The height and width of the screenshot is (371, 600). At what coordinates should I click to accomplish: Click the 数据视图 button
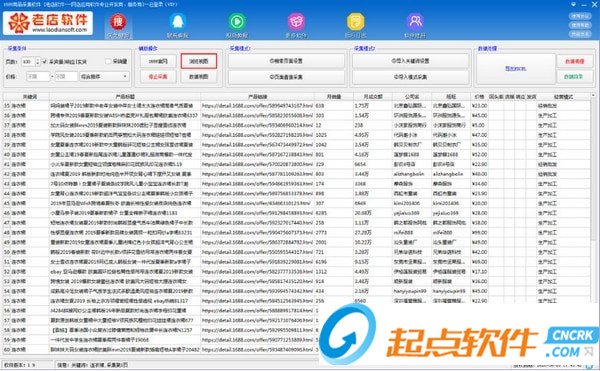[x=199, y=76]
